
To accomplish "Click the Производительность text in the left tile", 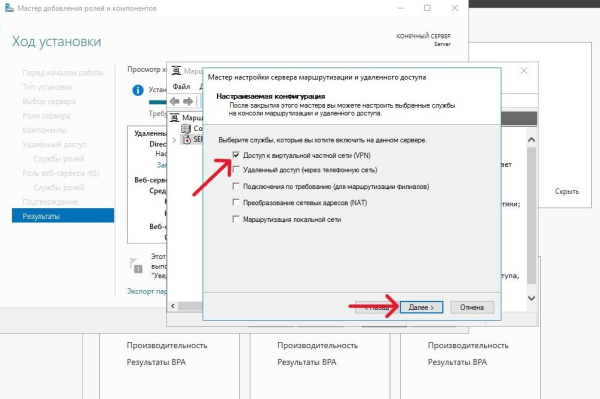I will [167, 345].
